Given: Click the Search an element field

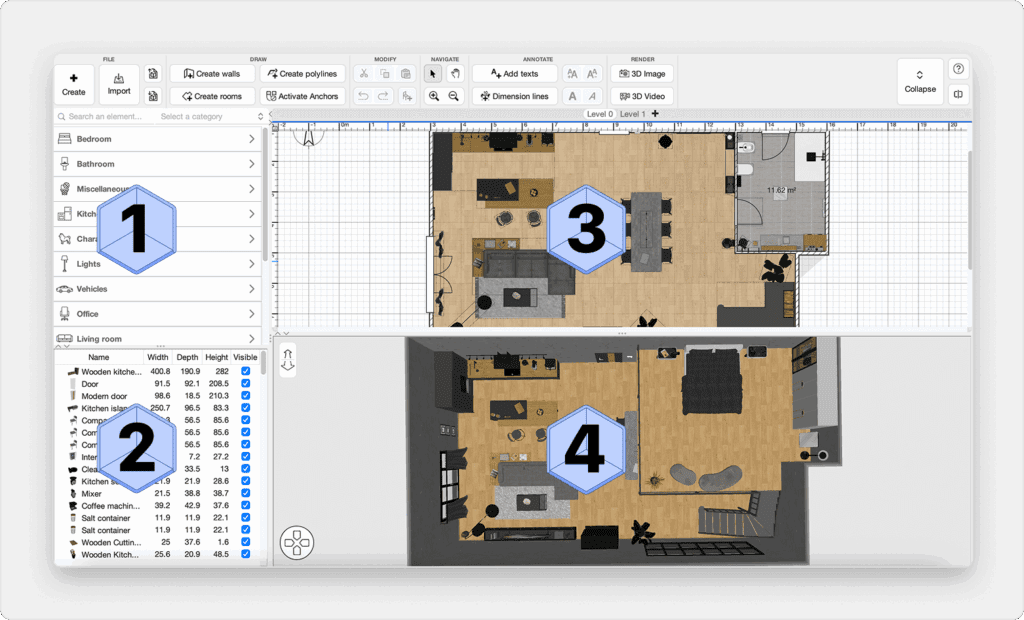Looking at the screenshot, I should (x=105, y=117).
